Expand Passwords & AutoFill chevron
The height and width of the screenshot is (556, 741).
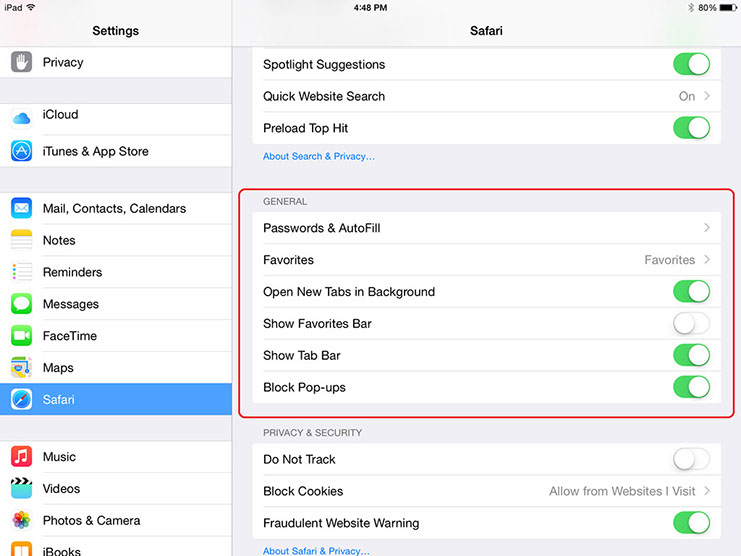coord(707,228)
